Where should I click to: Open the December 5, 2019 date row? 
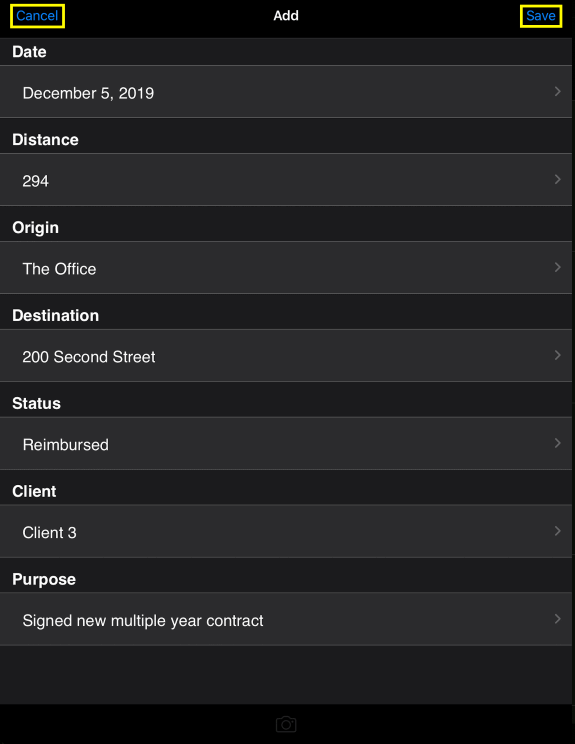pyautogui.click(x=286, y=92)
